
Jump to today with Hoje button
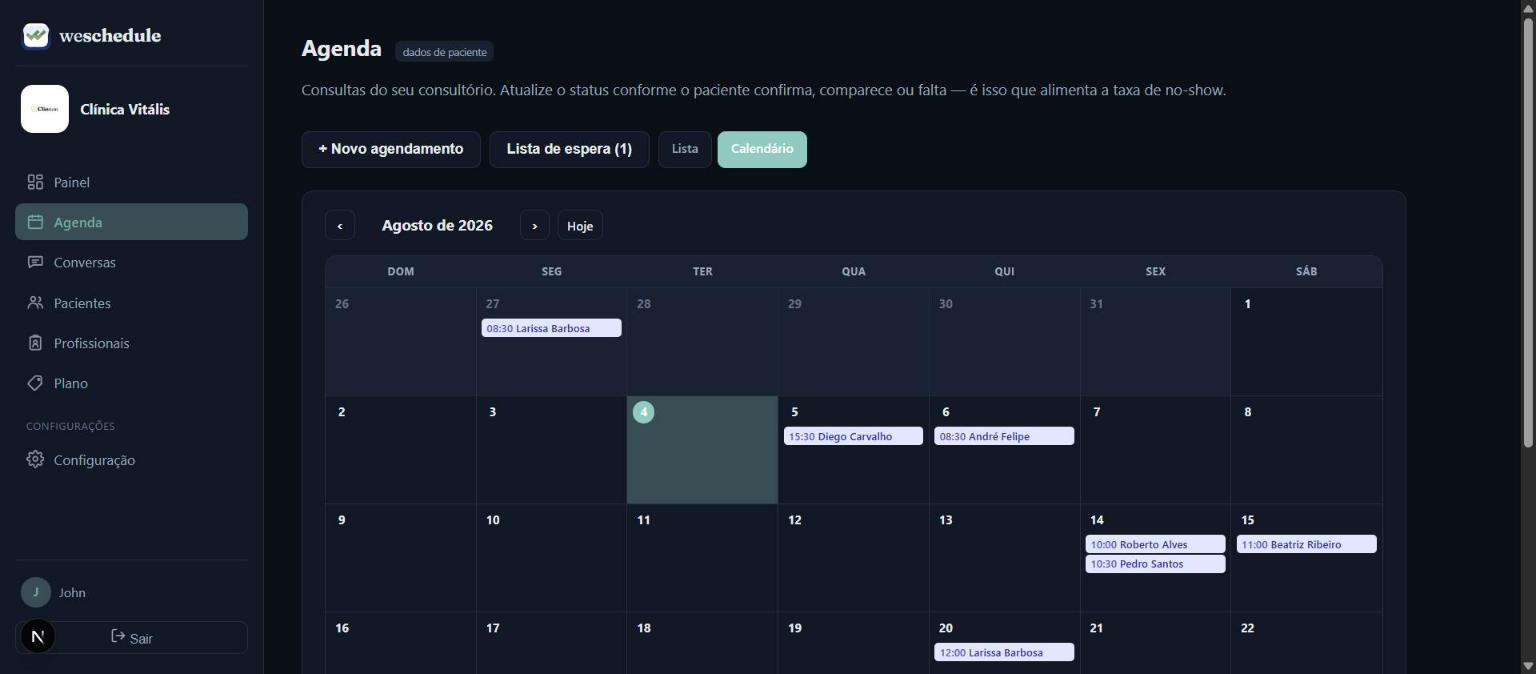[x=580, y=226]
